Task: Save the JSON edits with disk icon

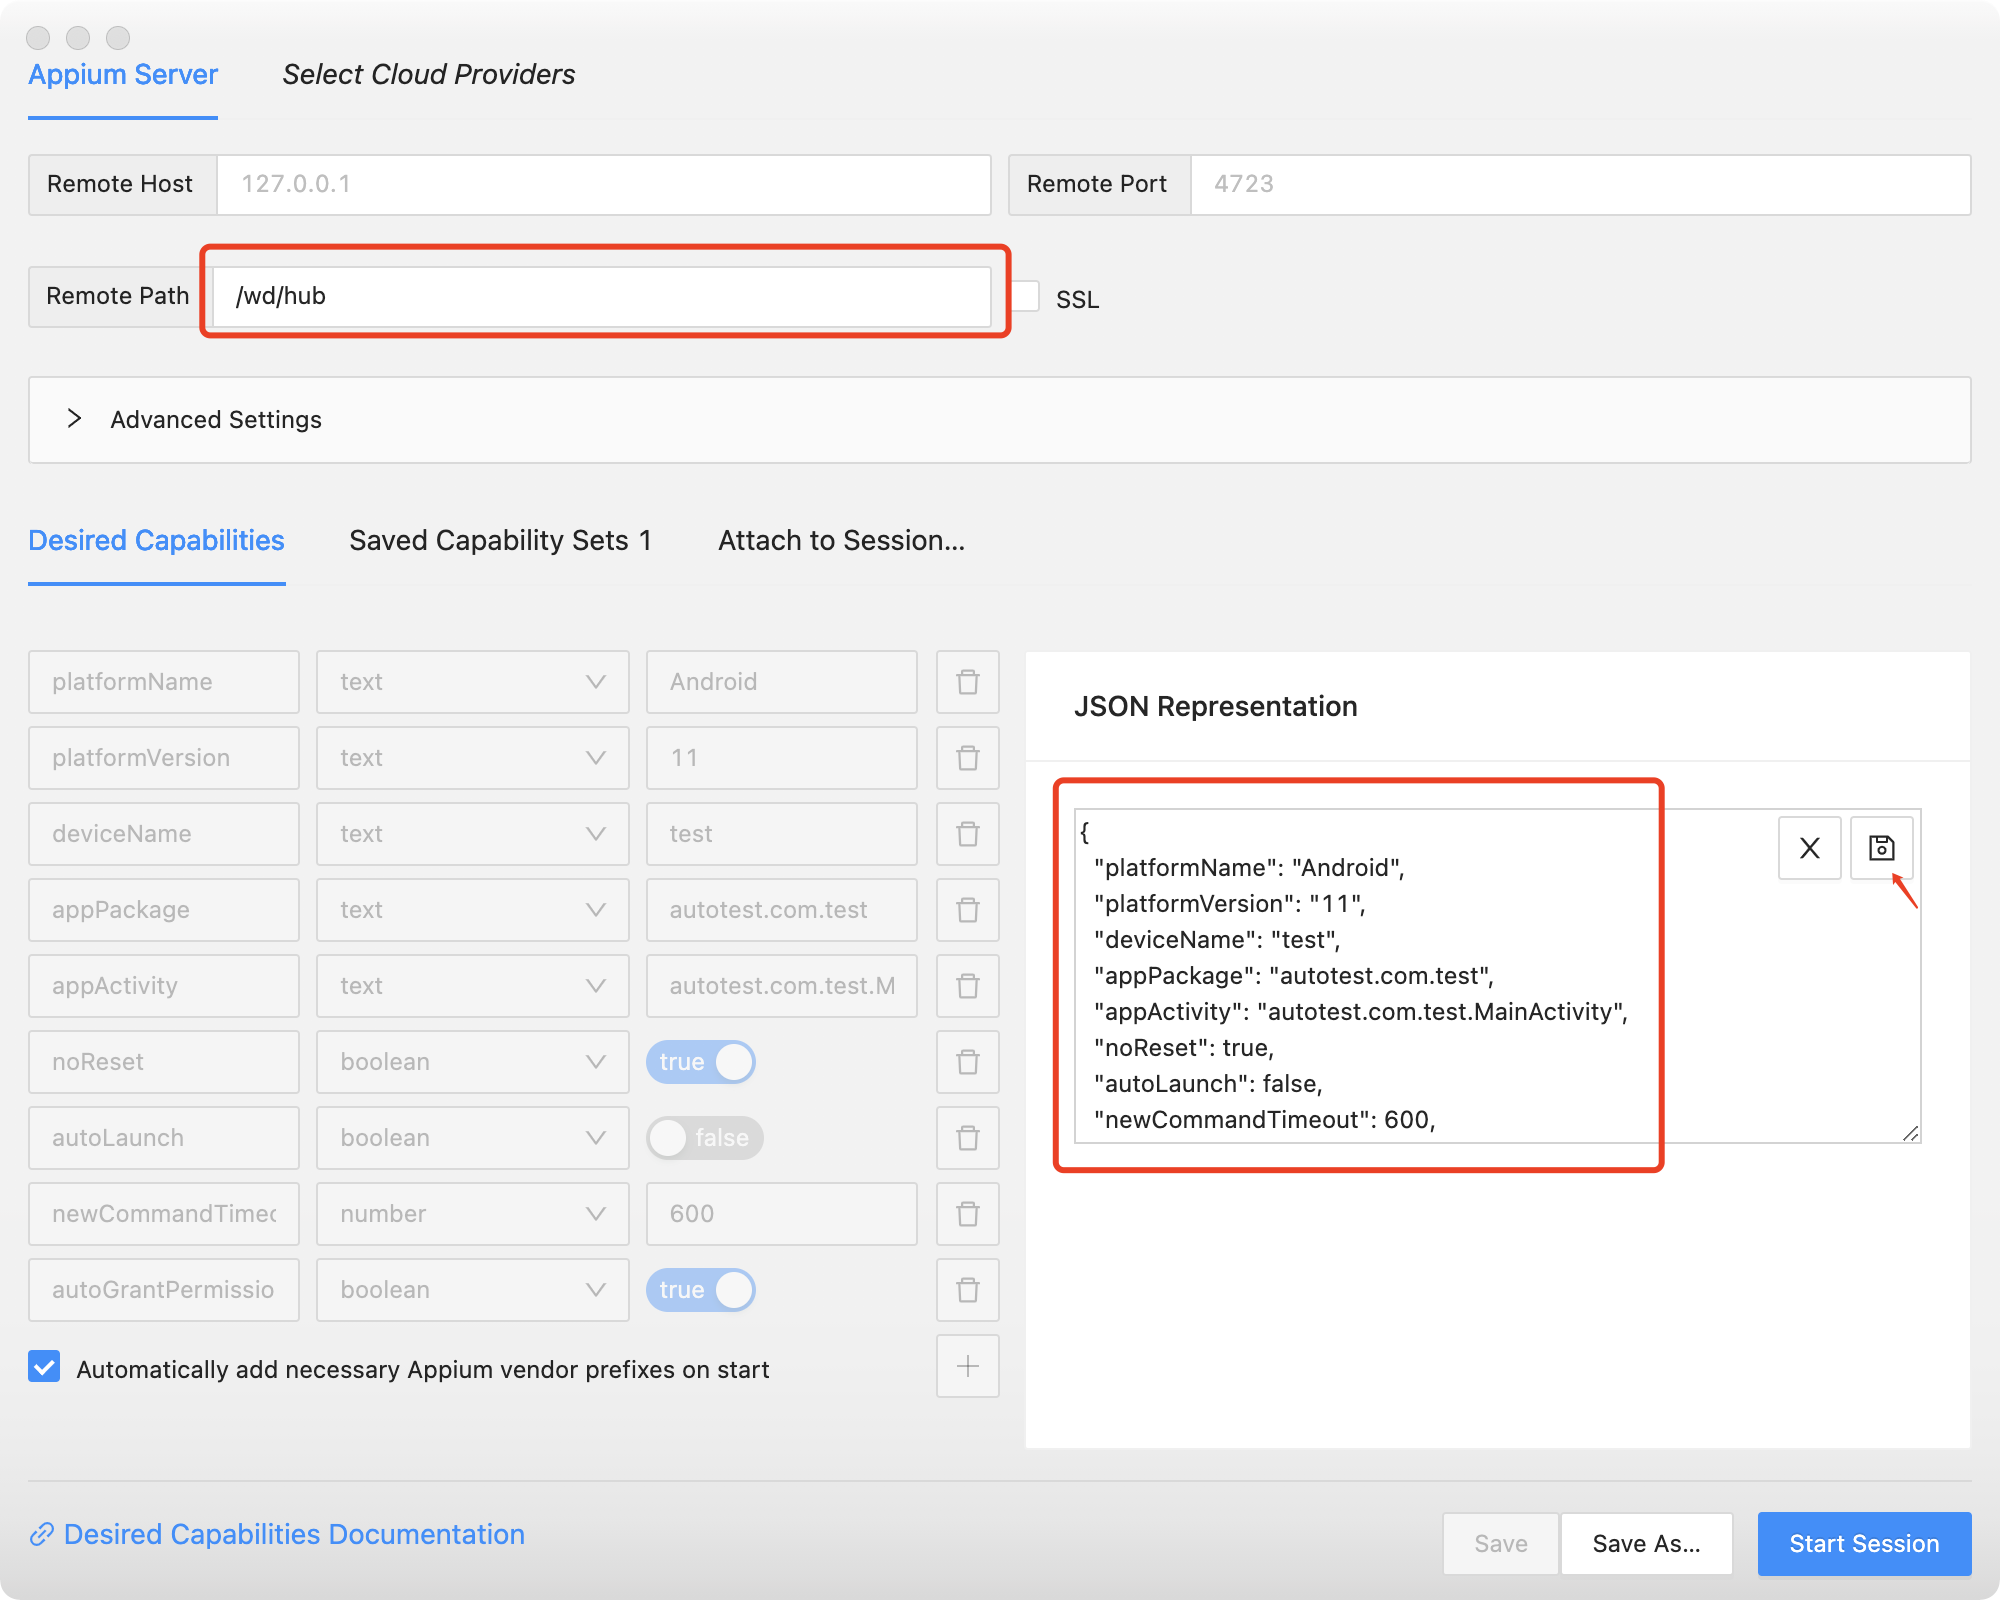Action: 1881,848
